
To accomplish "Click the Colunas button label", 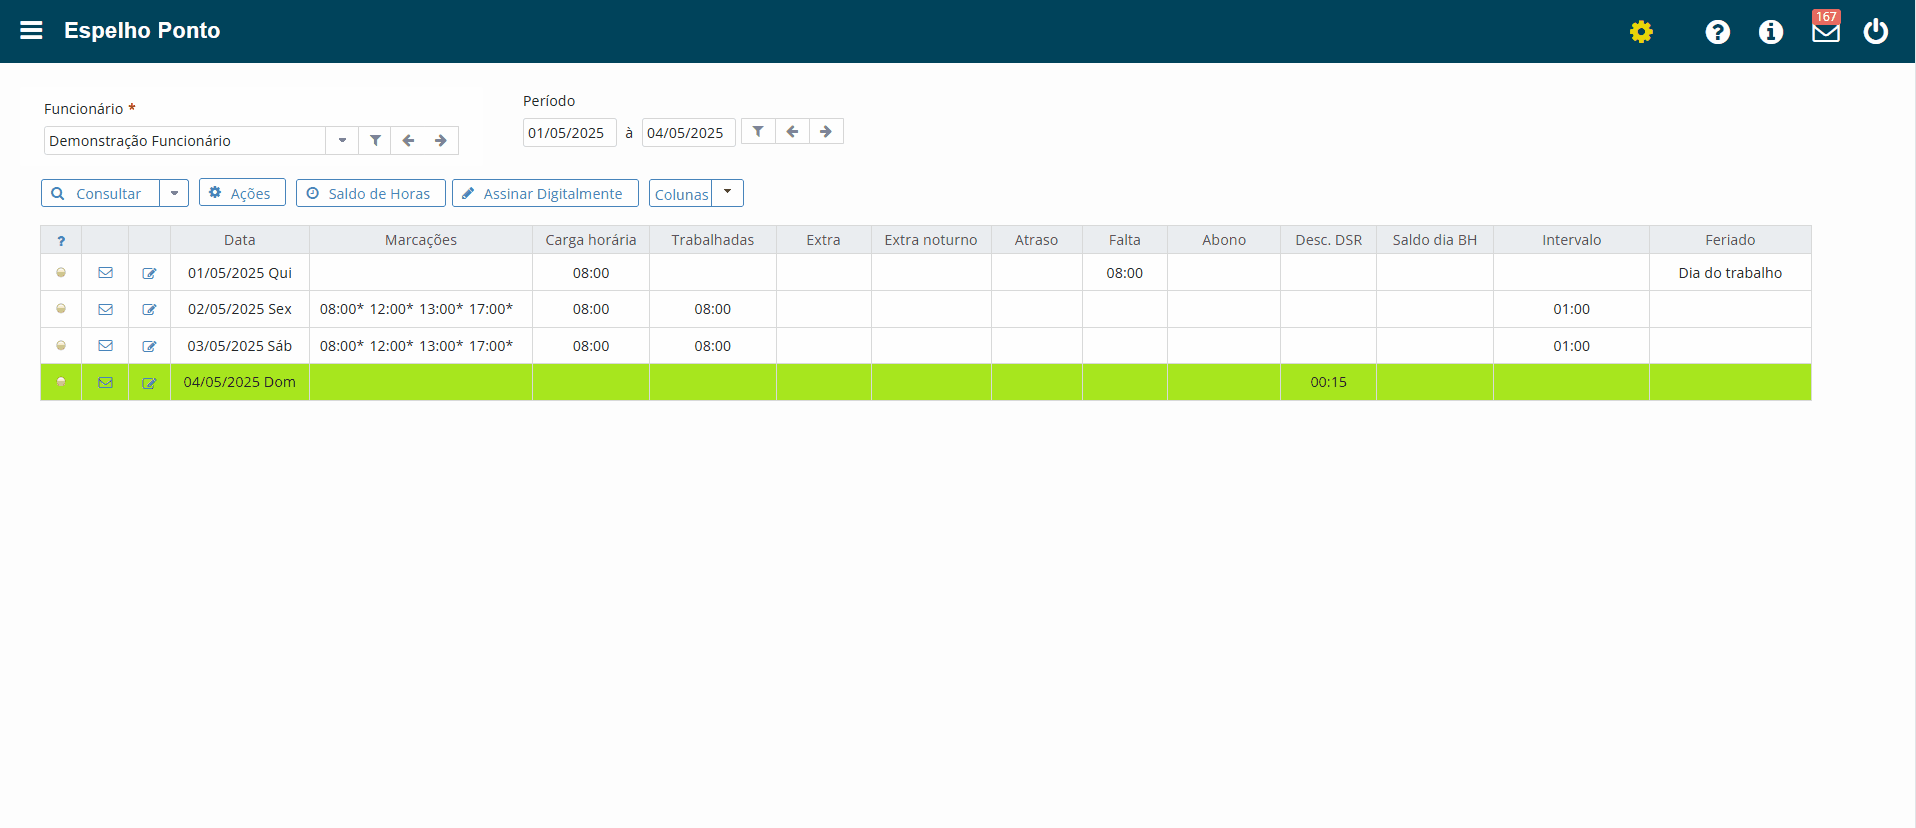I will 681,193.
